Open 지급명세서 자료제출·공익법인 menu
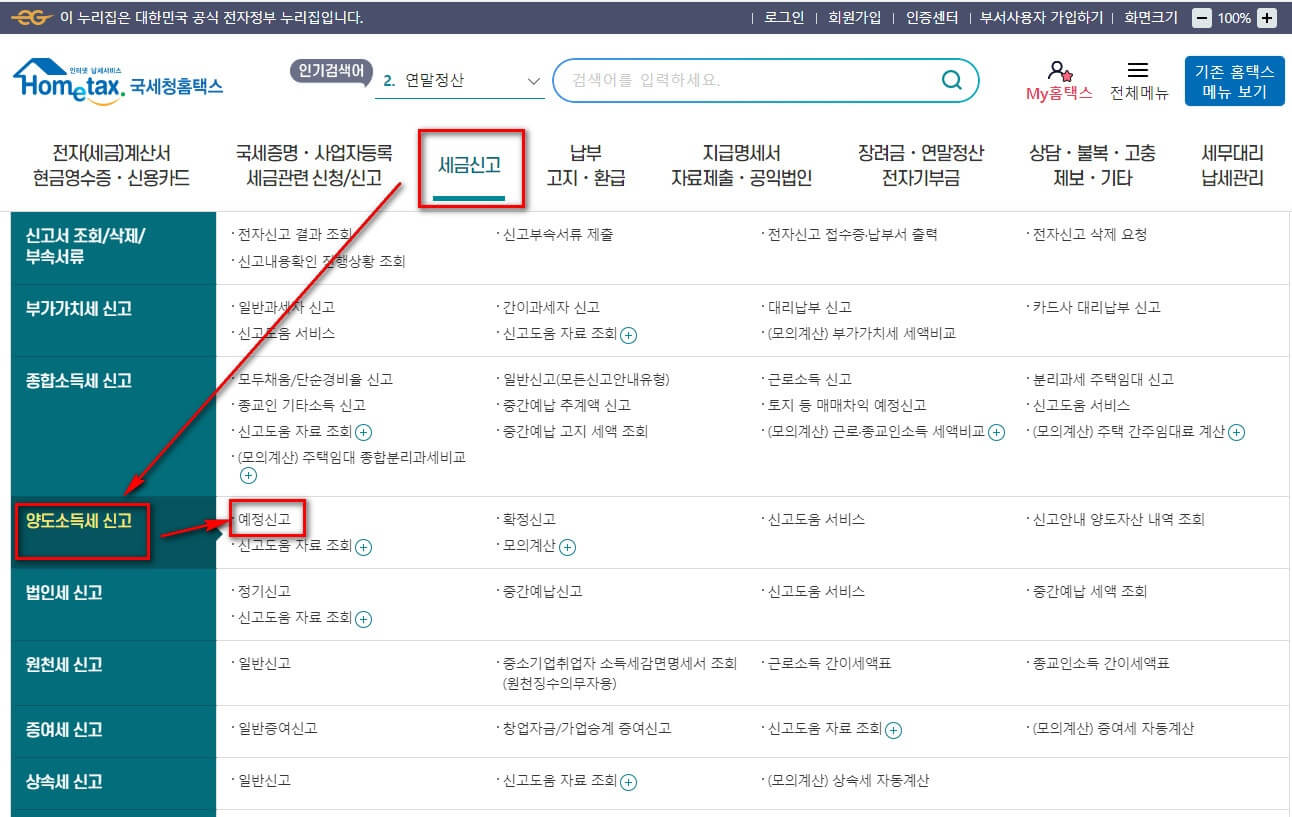 741,166
